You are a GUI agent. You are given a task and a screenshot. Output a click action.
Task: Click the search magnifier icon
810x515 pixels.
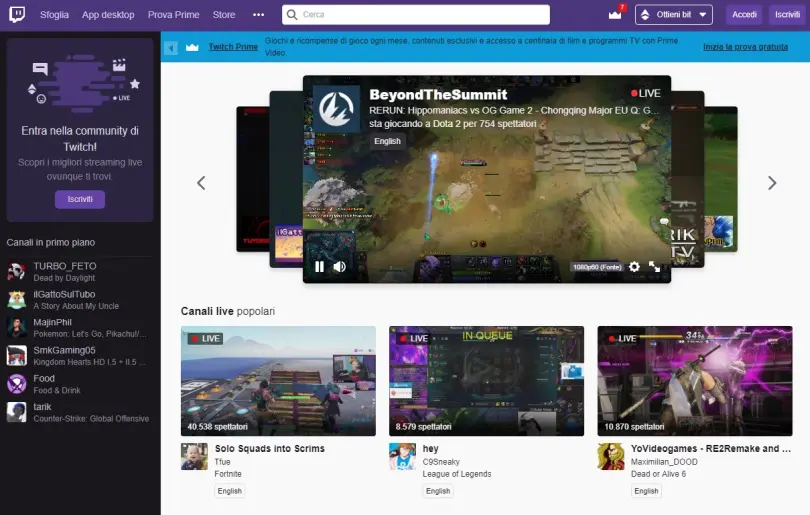click(292, 14)
